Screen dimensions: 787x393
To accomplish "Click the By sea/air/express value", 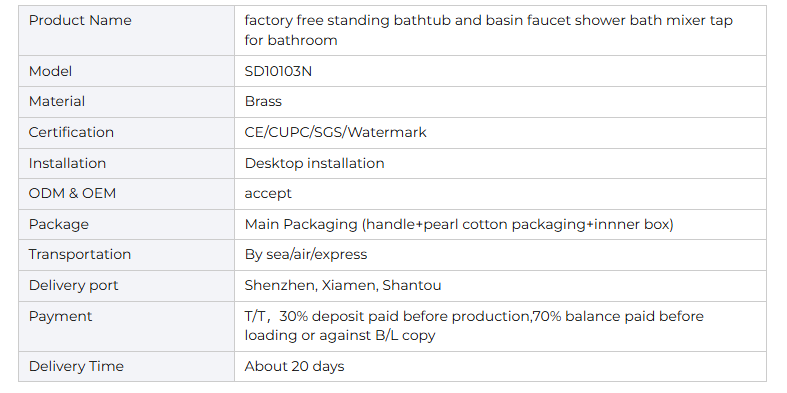I will click(306, 254).
